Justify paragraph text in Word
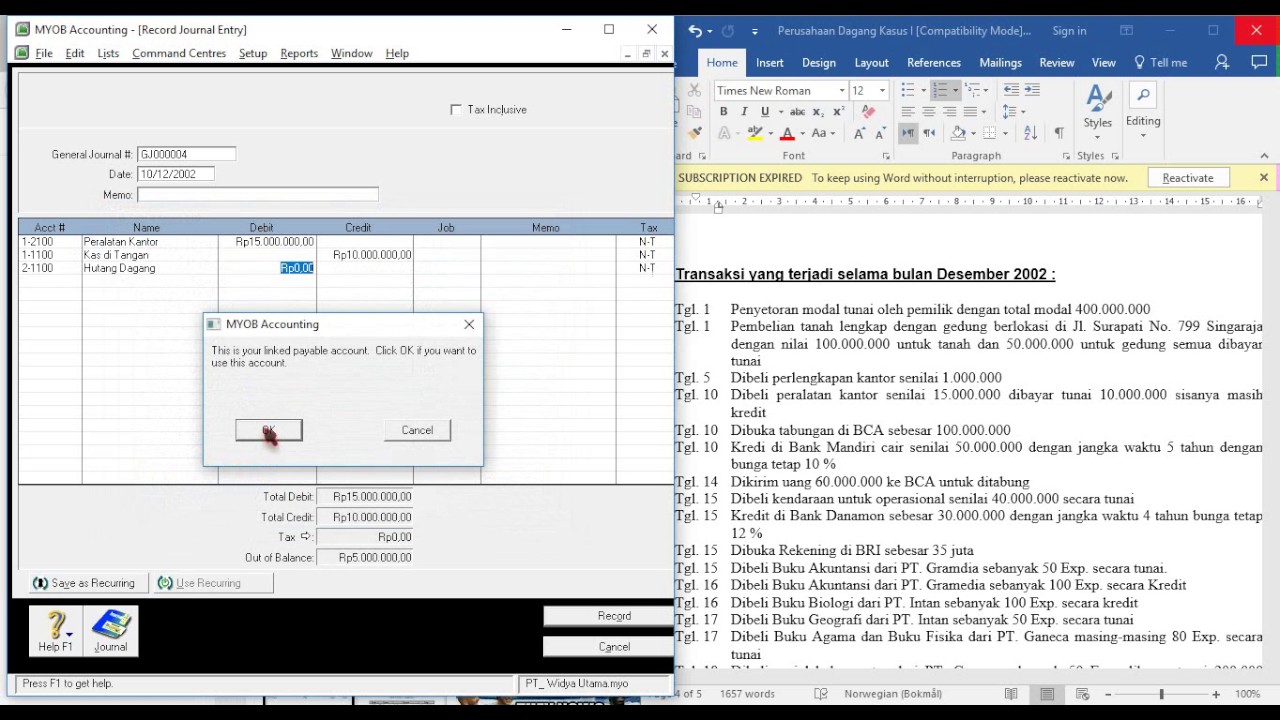 click(970, 111)
